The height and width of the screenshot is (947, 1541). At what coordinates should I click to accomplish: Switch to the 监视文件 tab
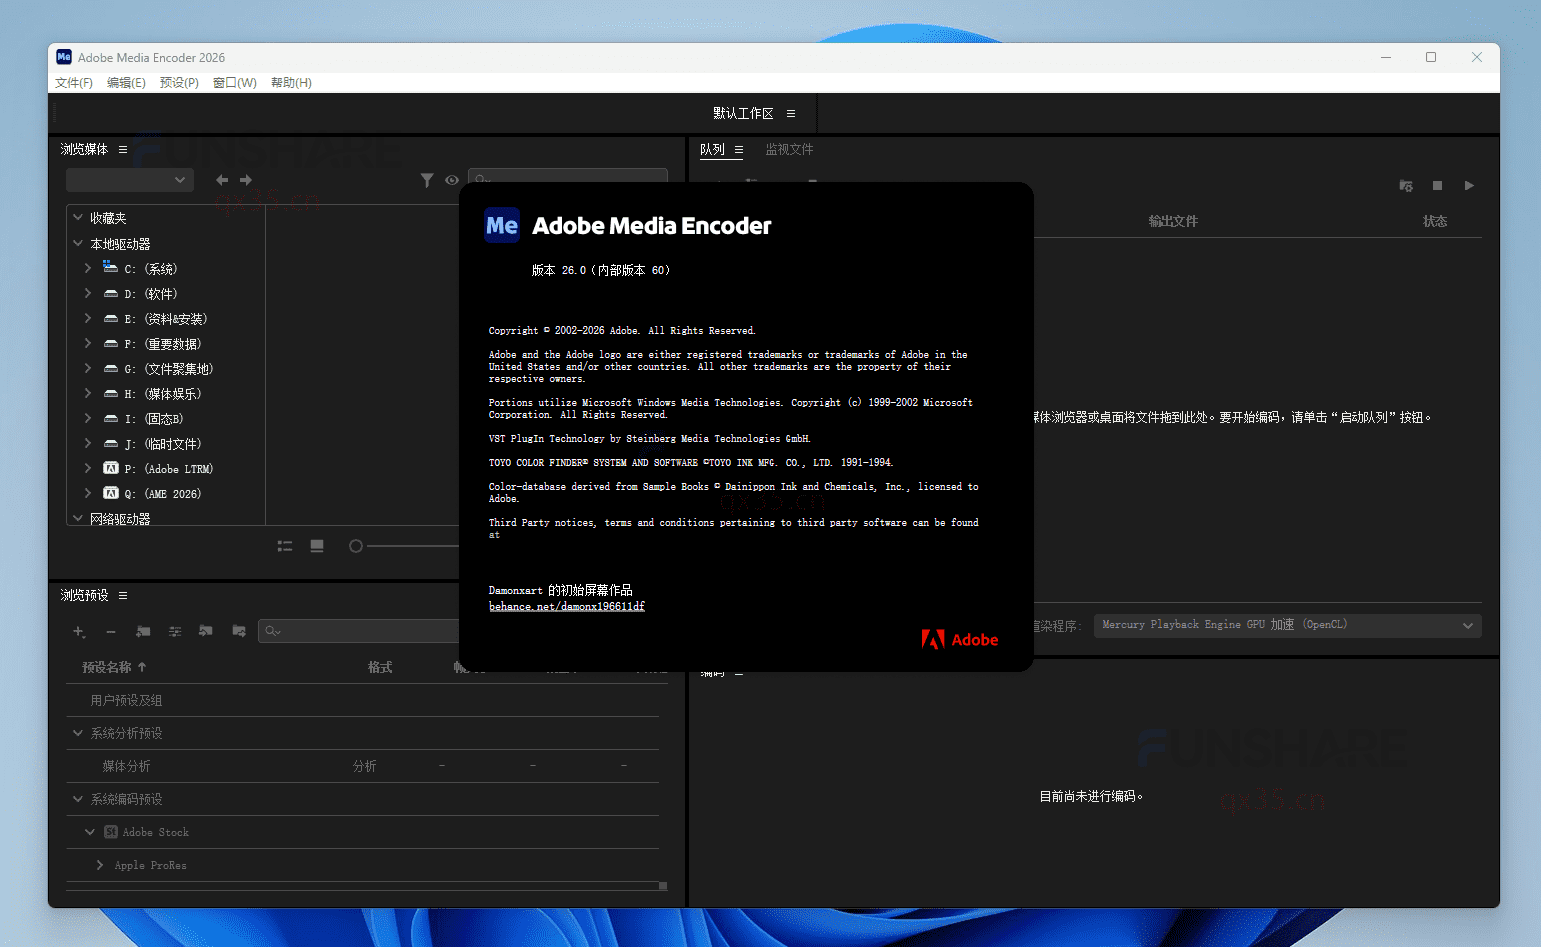pos(789,149)
